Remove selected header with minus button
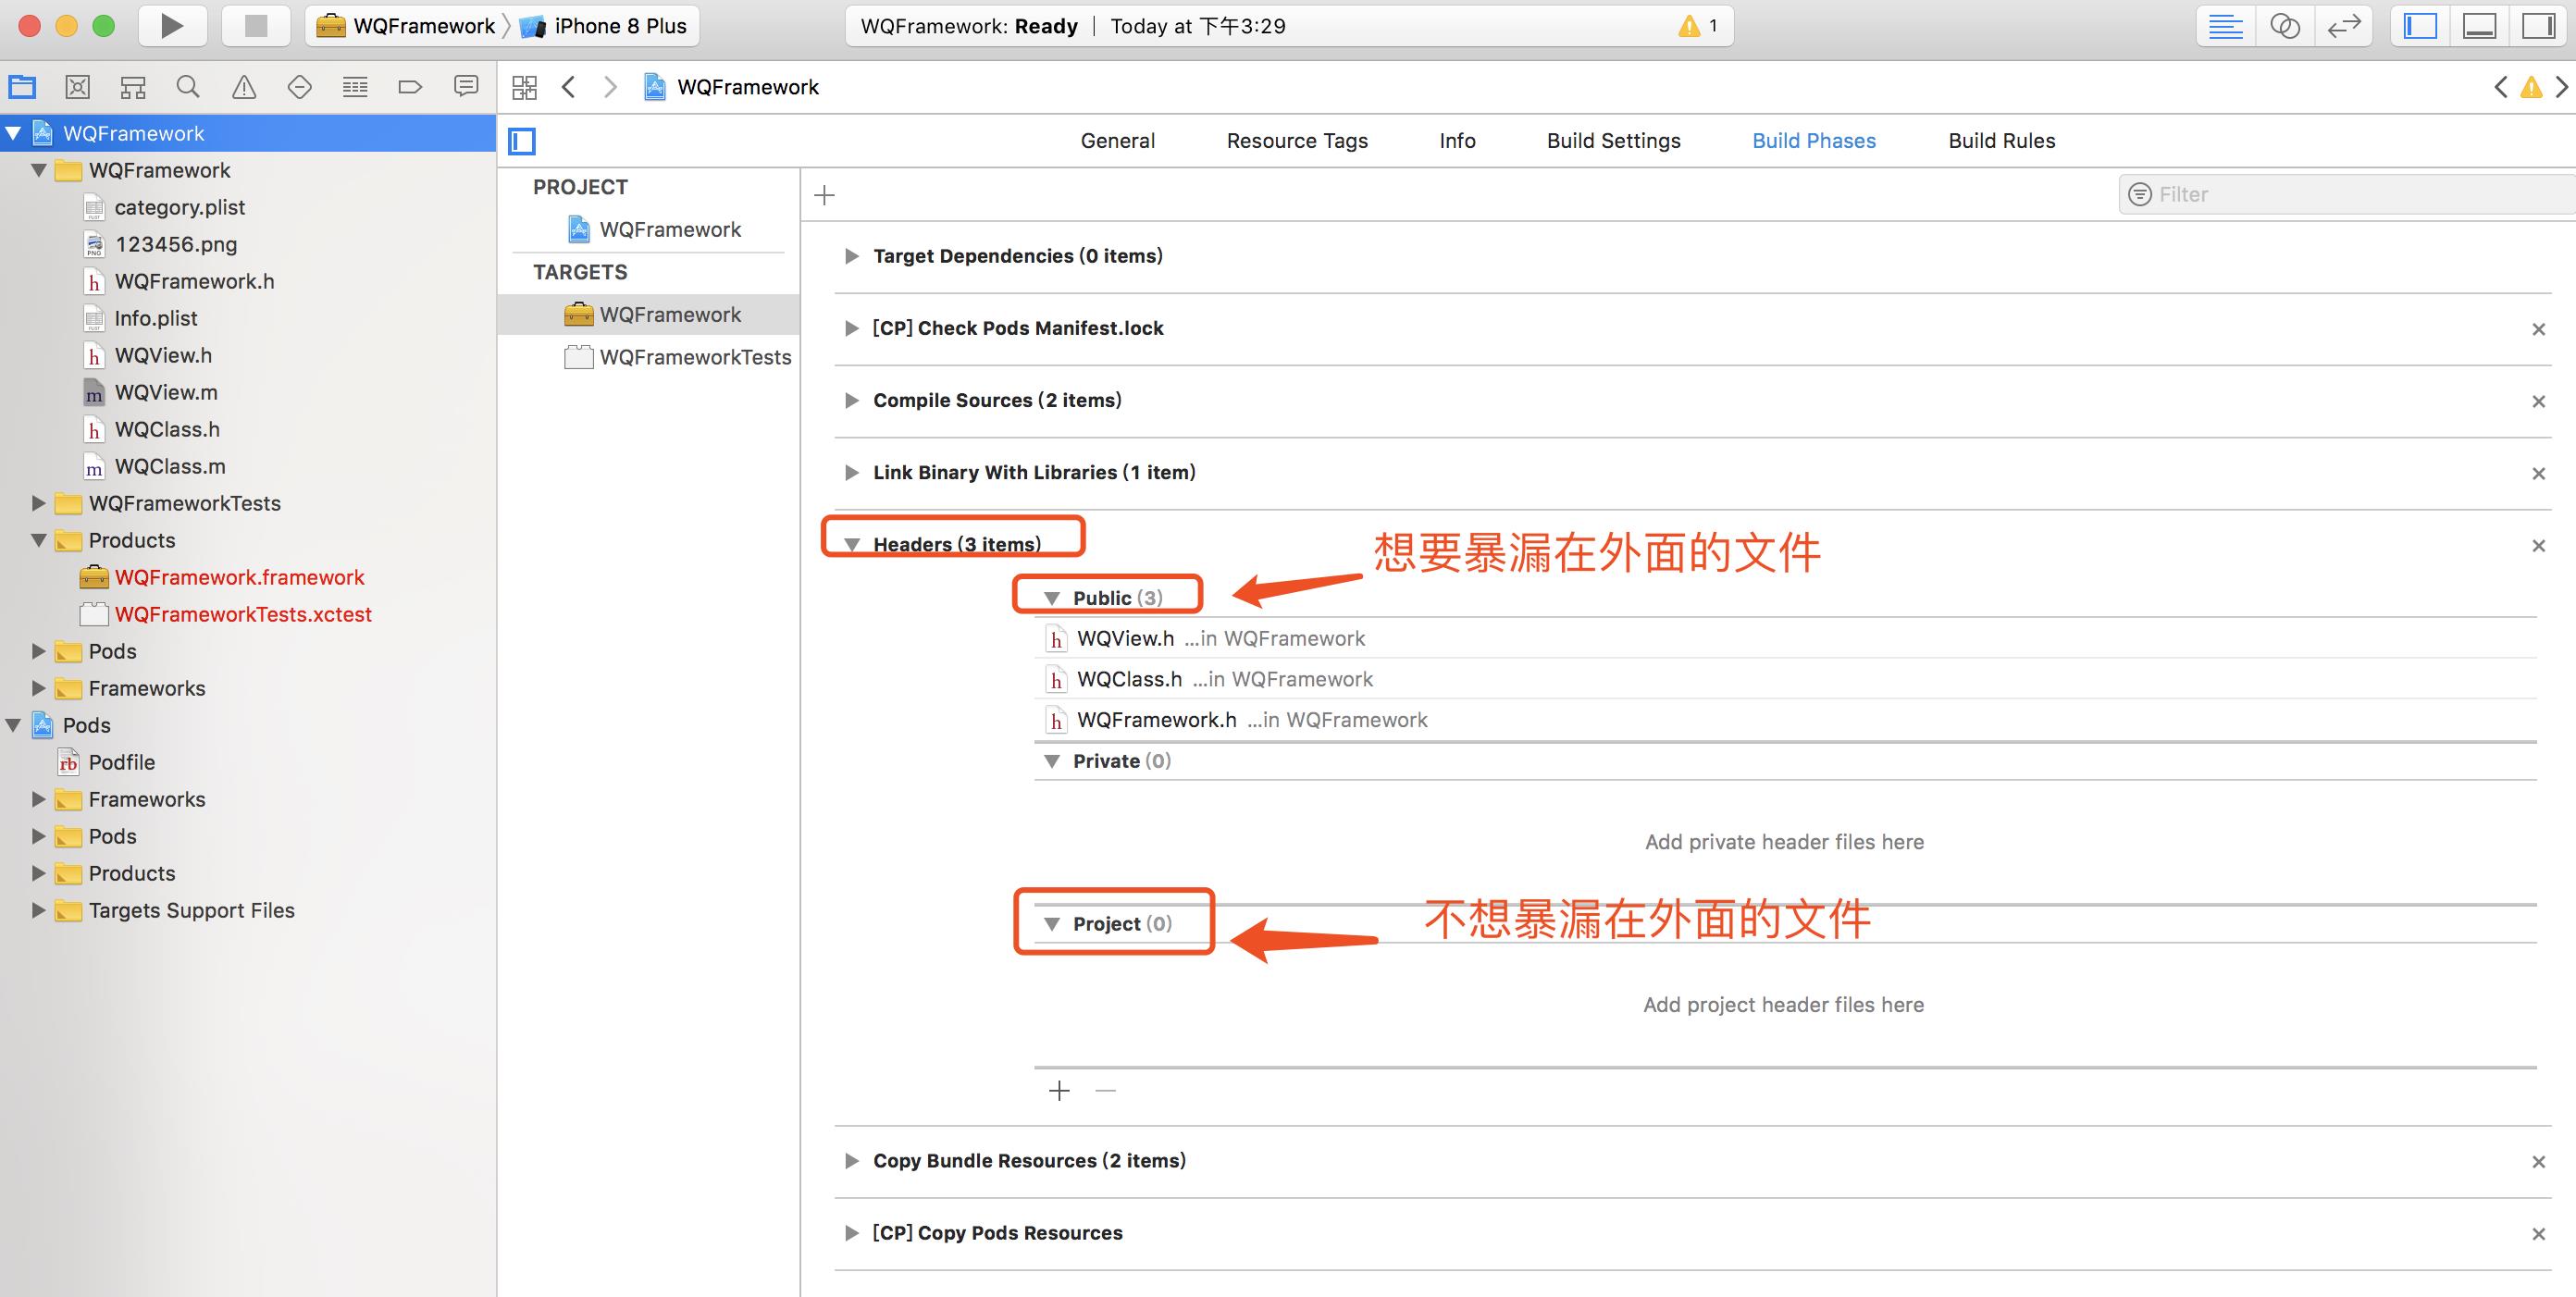 coord(1105,1090)
